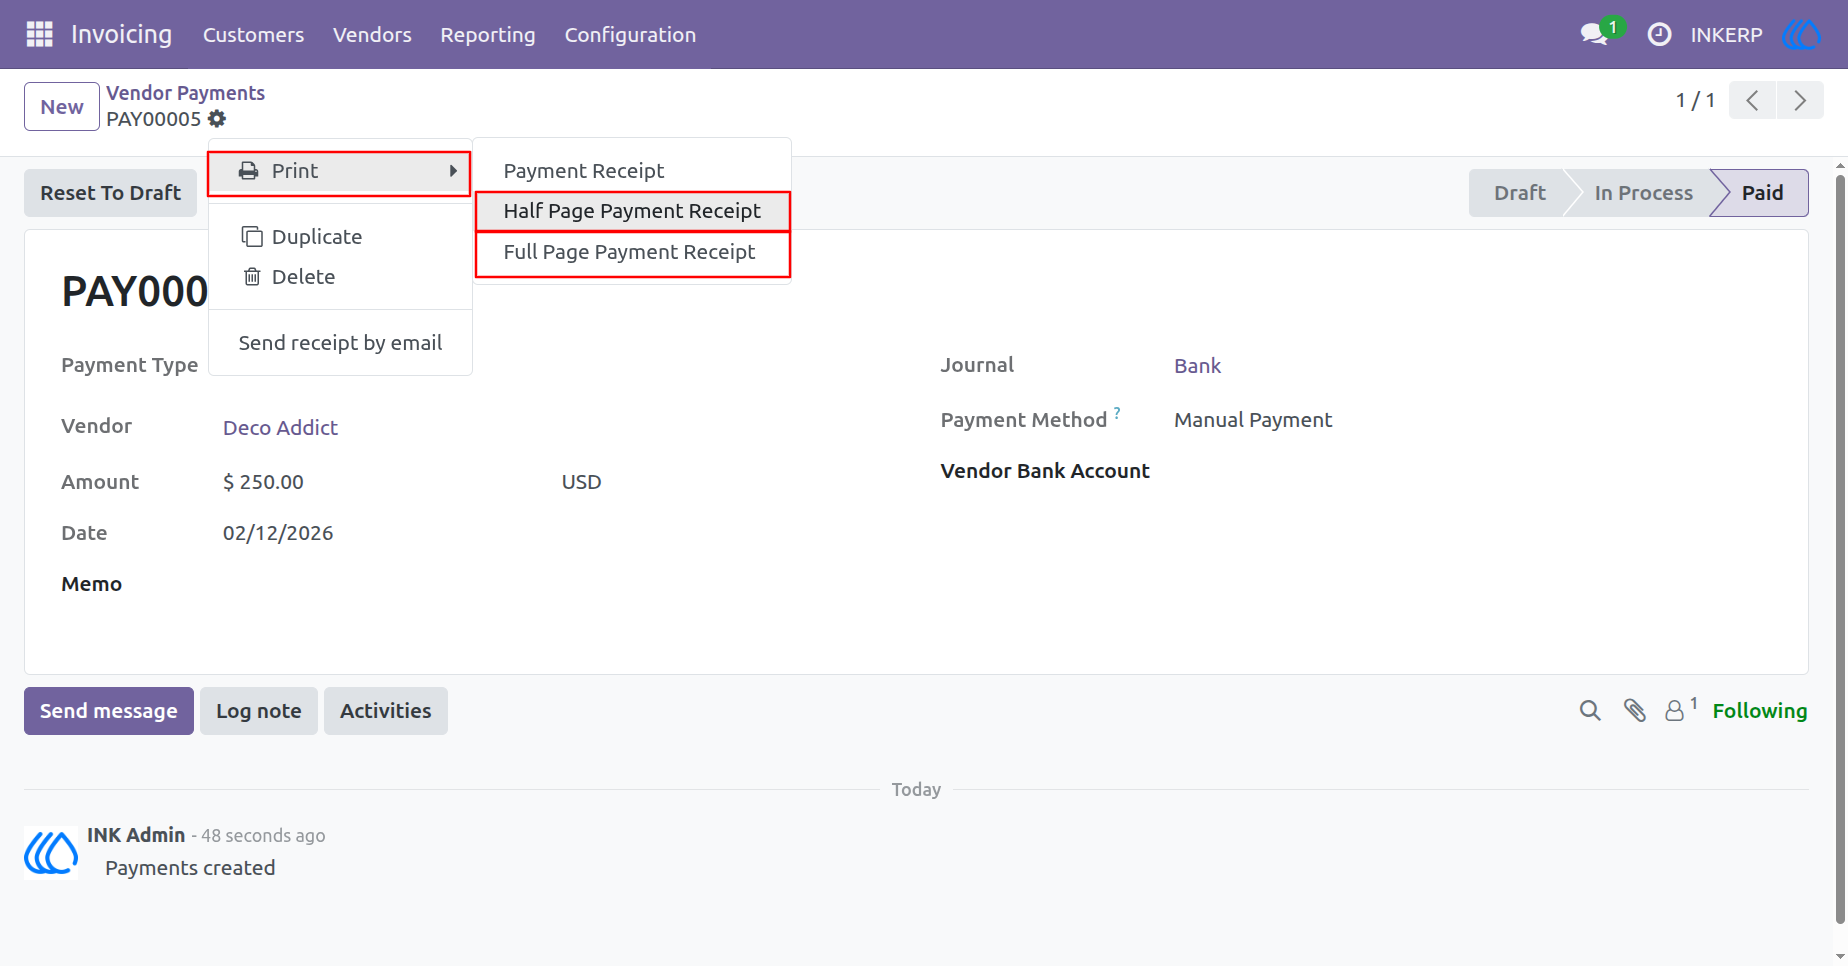
Task: Open the Reporting dropdown menu
Action: click(x=488, y=35)
